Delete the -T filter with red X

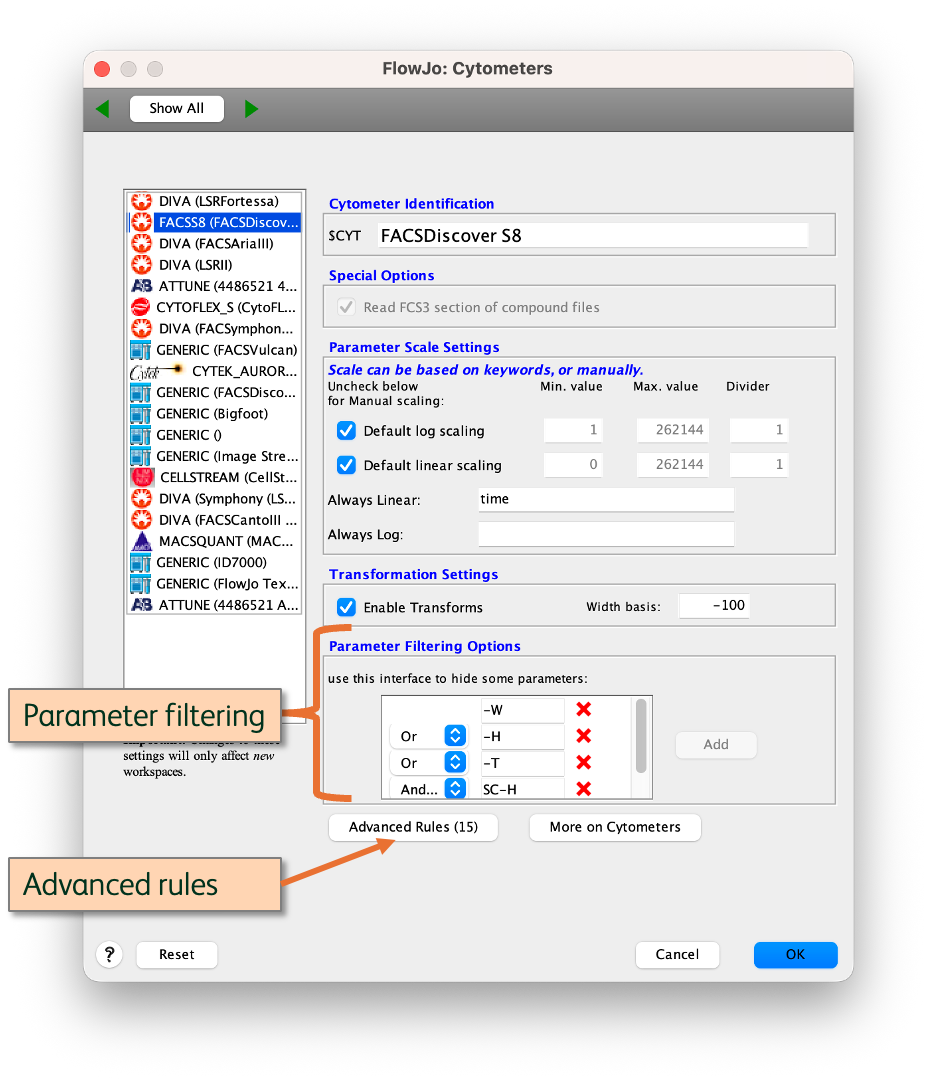584,763
